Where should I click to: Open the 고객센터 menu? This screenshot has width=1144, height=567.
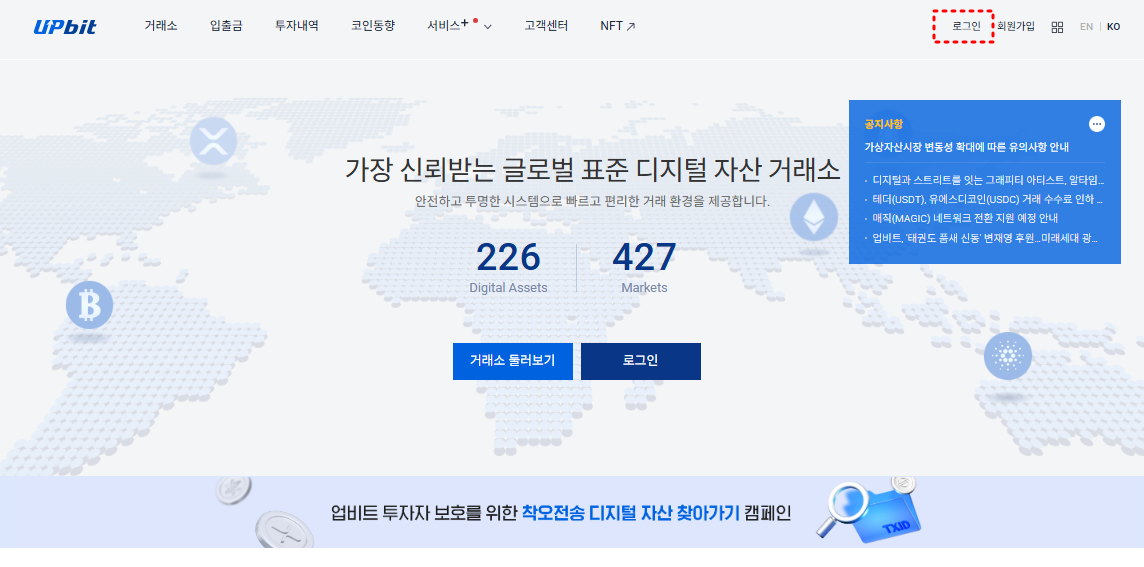546,26
